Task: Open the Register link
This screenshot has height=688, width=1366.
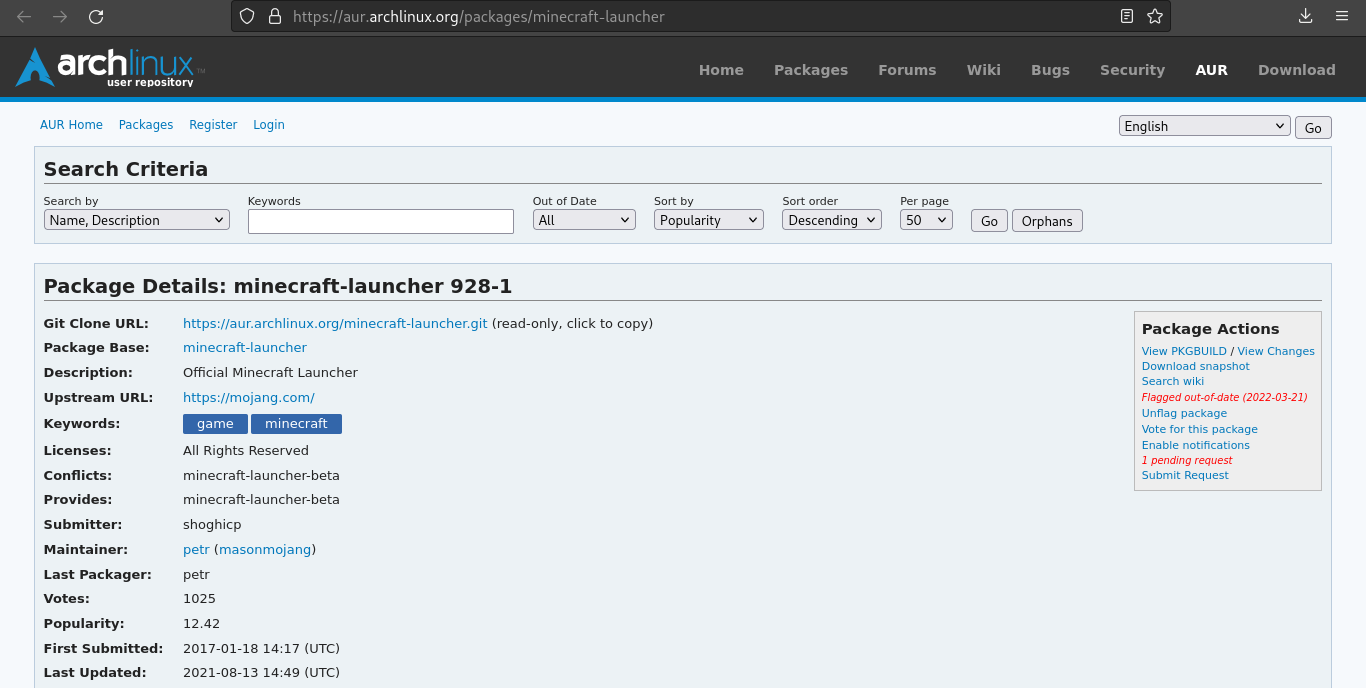Action: 213,125
